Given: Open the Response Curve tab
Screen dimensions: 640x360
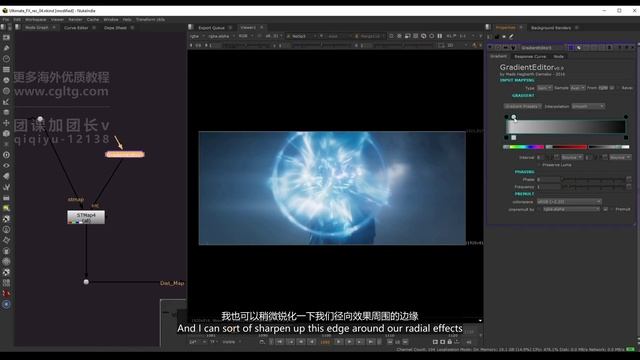Looking at the screenshot, I should [x=530, y=56].
